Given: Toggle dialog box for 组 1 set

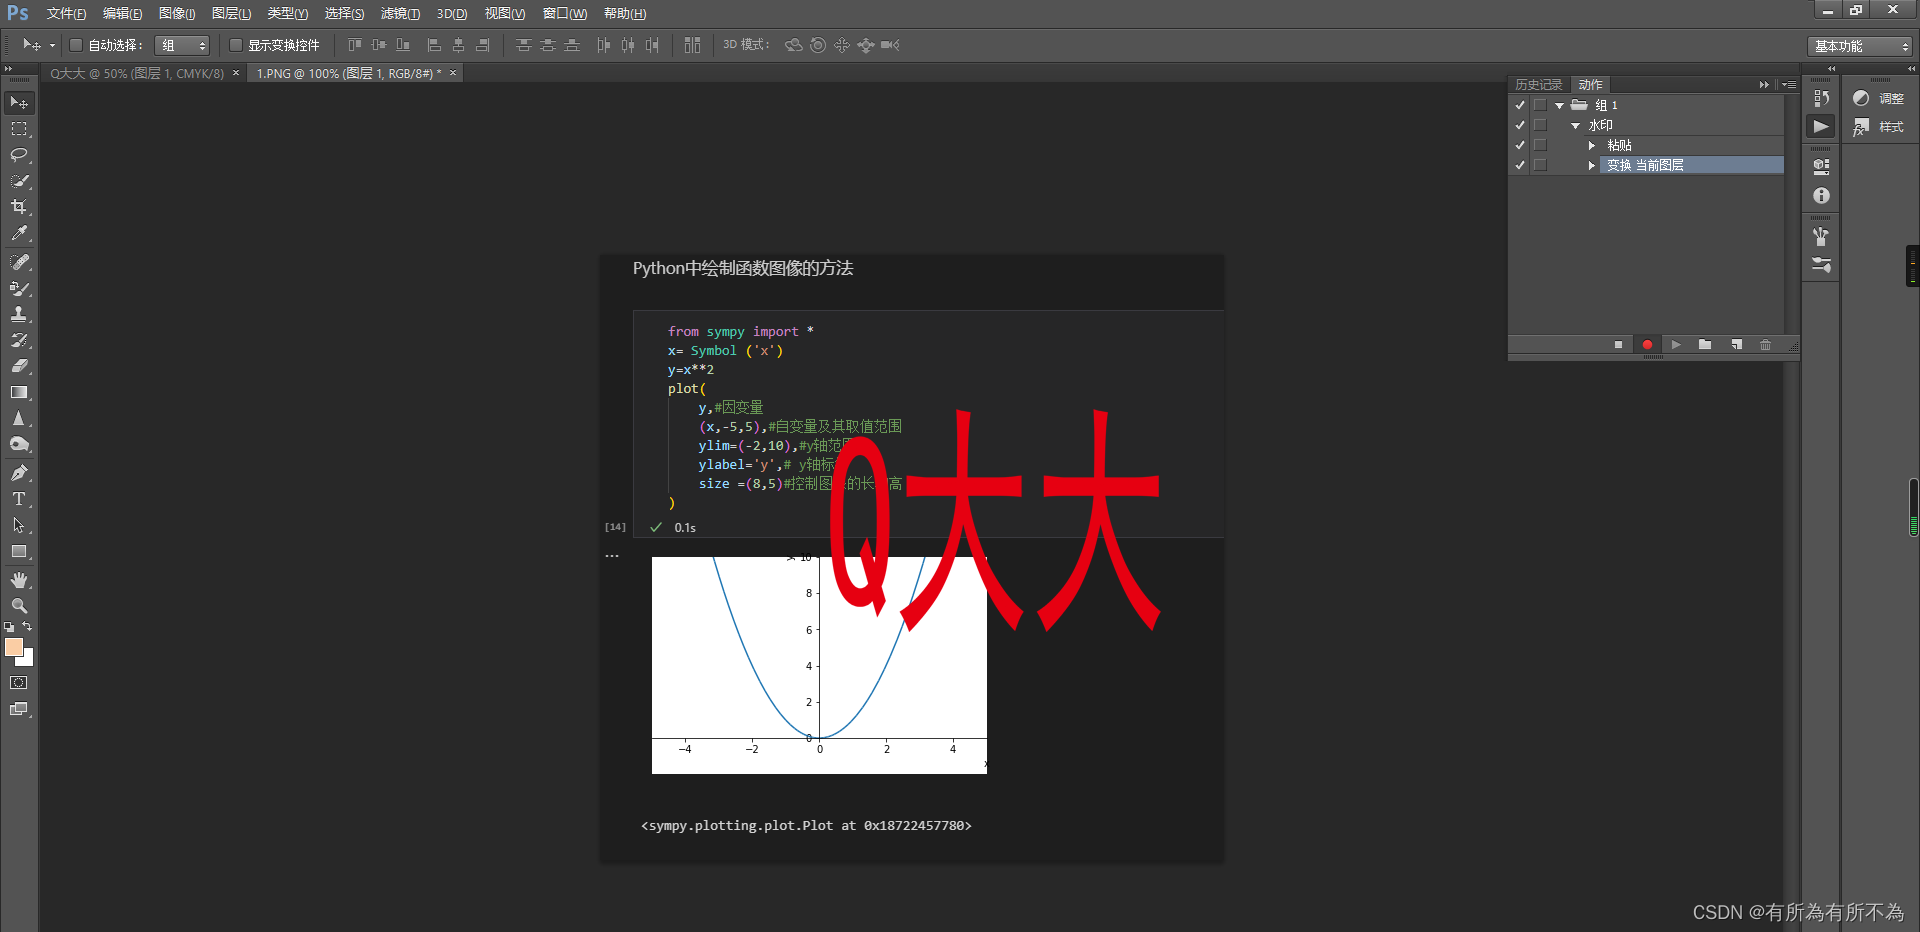Looking at the screenshot, I should pyautogui.click(x=1540, y=105).
